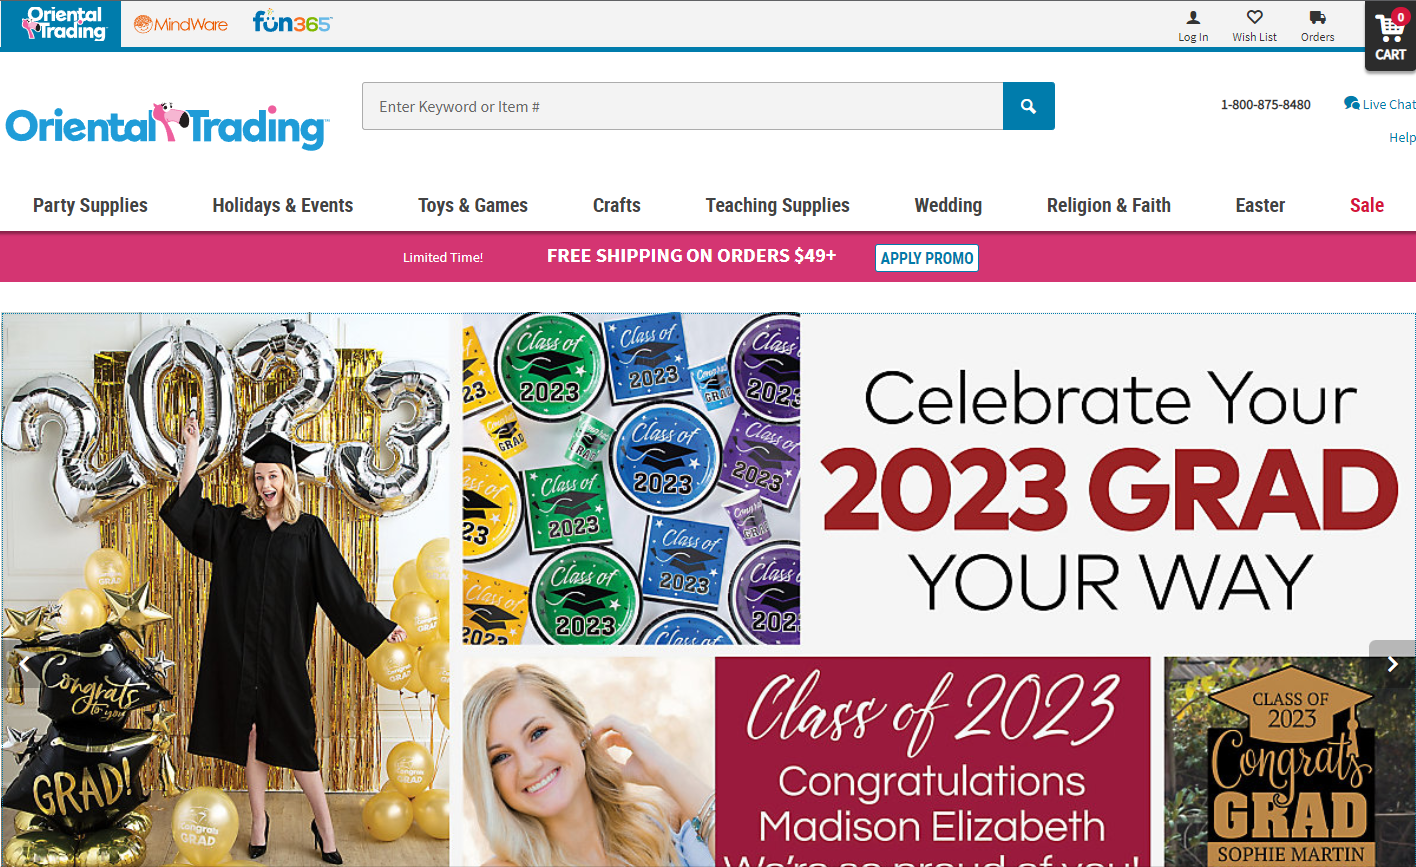Go to MindWare brand logo
The width and height of the screenshot is (1416, 867).
[181, 24]
